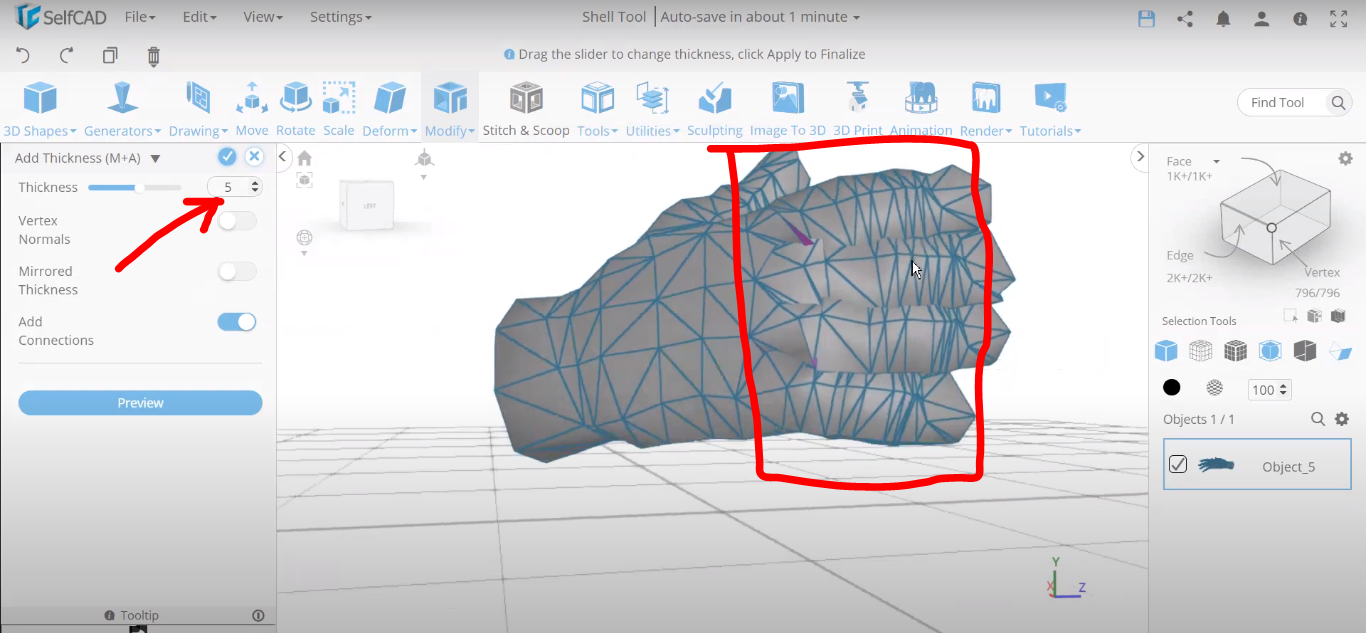The width and height of the screenshot is (1366, 633).
Task: Open the Objects list settings gear
Action: click(1342, 419)
